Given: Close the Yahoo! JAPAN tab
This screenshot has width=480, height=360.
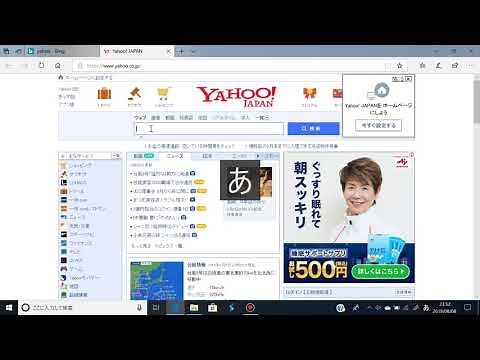Looking at the screenshot, I should [x=169, y=51].
